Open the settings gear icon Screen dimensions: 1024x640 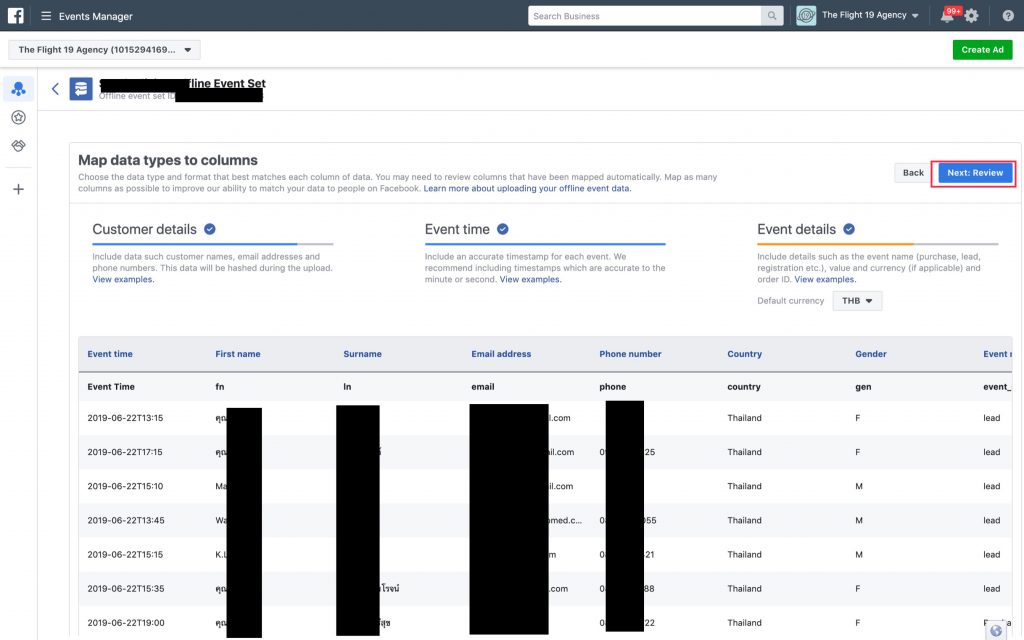(971, 16)
